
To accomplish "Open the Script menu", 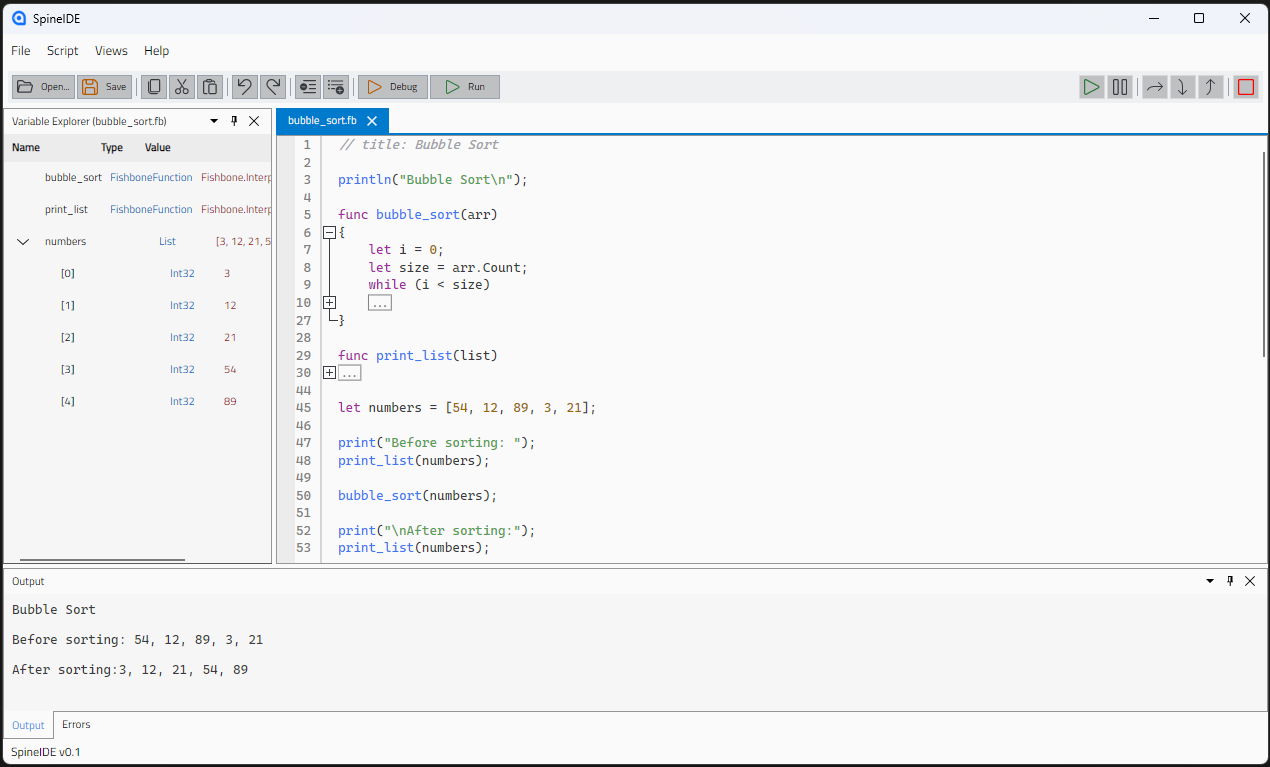I will [63, 51].
